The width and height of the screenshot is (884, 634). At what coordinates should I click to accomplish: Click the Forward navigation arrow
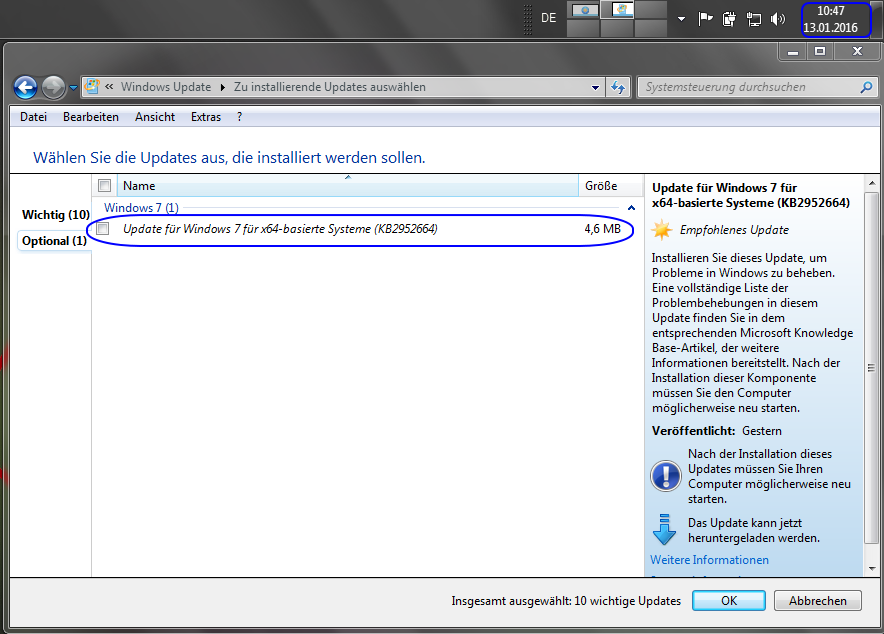pyautogui.click(x=54, y=87)
